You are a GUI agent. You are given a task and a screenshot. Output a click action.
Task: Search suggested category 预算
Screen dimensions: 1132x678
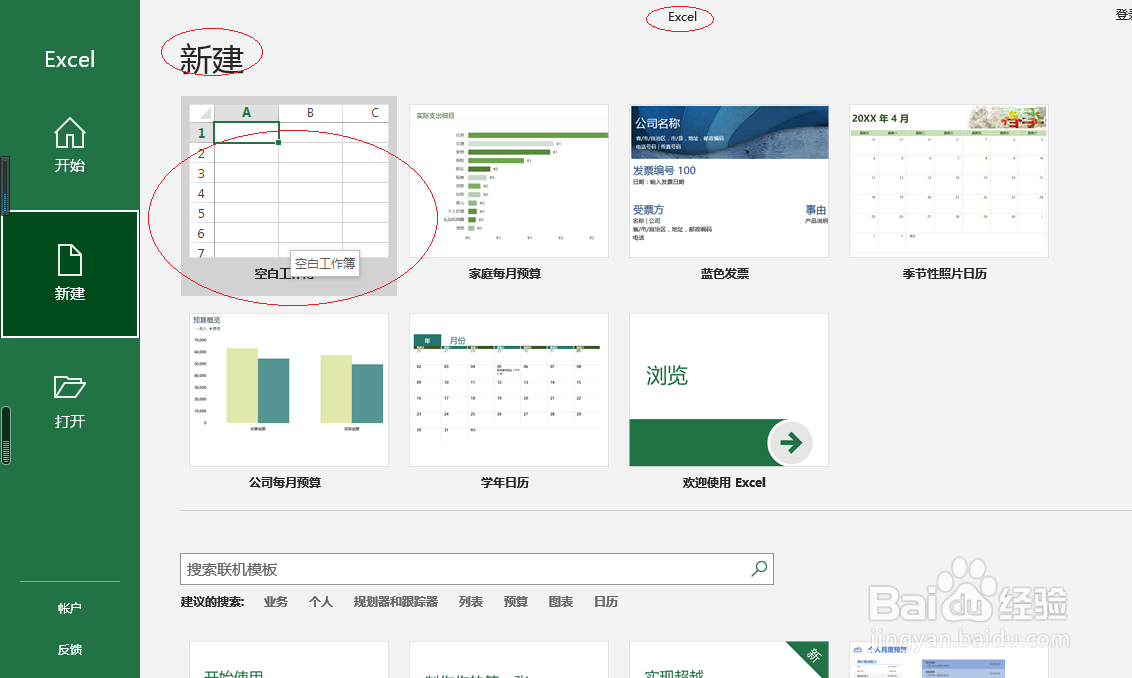coord(515,601)
